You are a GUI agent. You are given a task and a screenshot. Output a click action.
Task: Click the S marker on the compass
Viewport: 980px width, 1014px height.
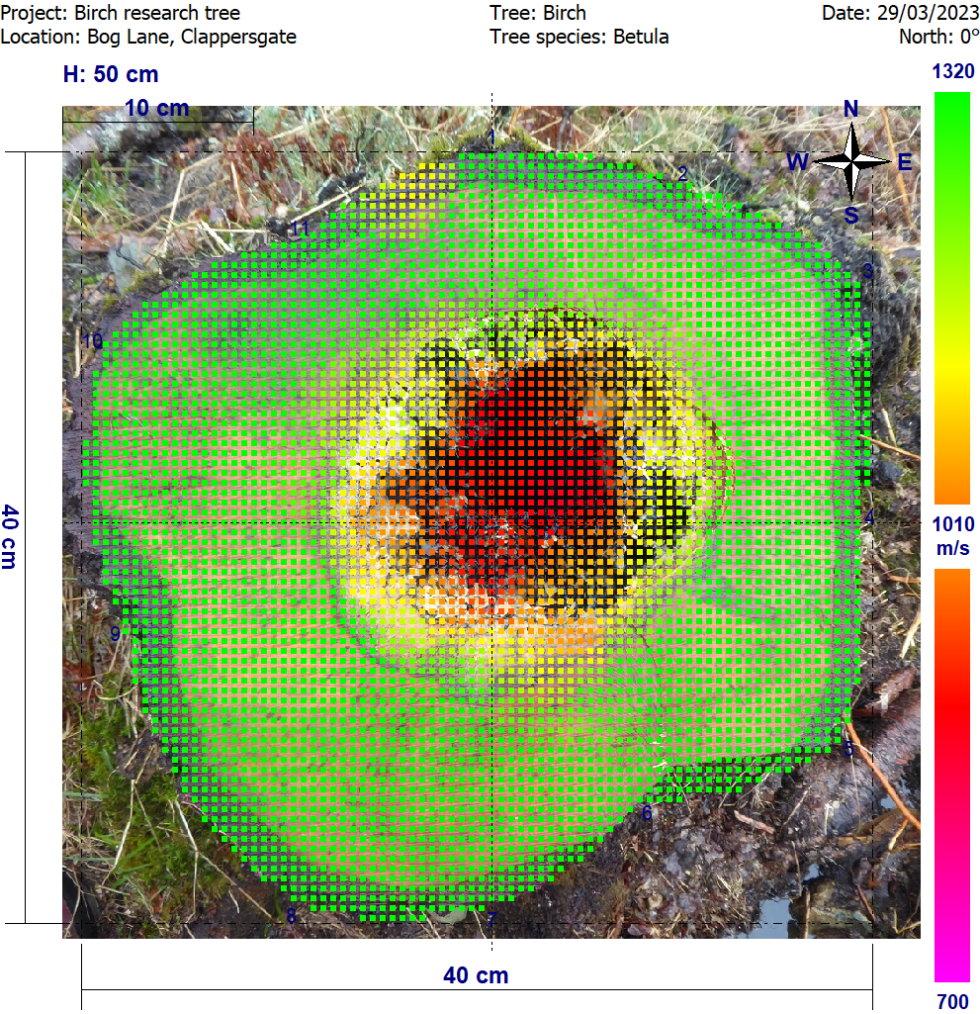pyautogui.click(x=852, y=212)
